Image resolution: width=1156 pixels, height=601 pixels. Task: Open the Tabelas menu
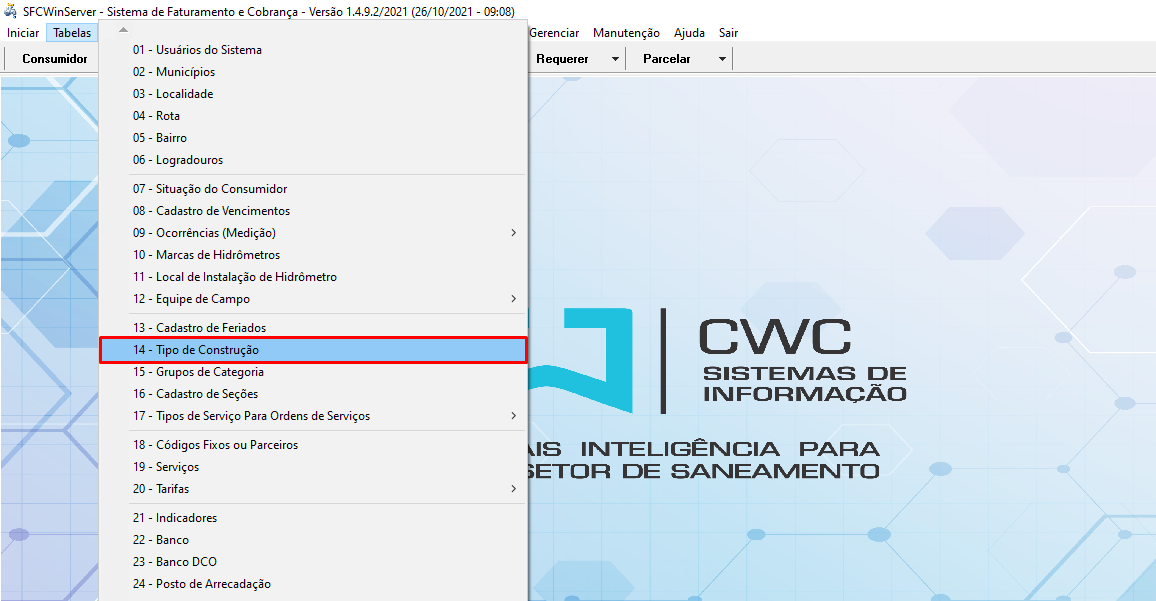click(x=72, y=33)
